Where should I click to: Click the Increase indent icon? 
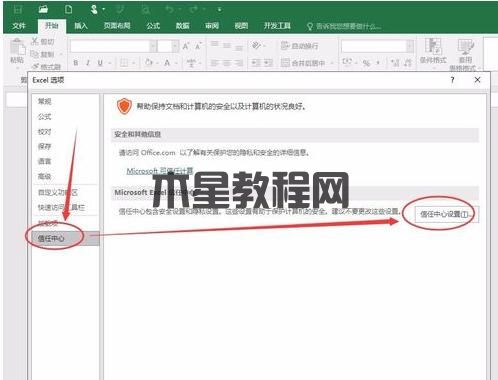pyautogui.click(x=268, y=63)
